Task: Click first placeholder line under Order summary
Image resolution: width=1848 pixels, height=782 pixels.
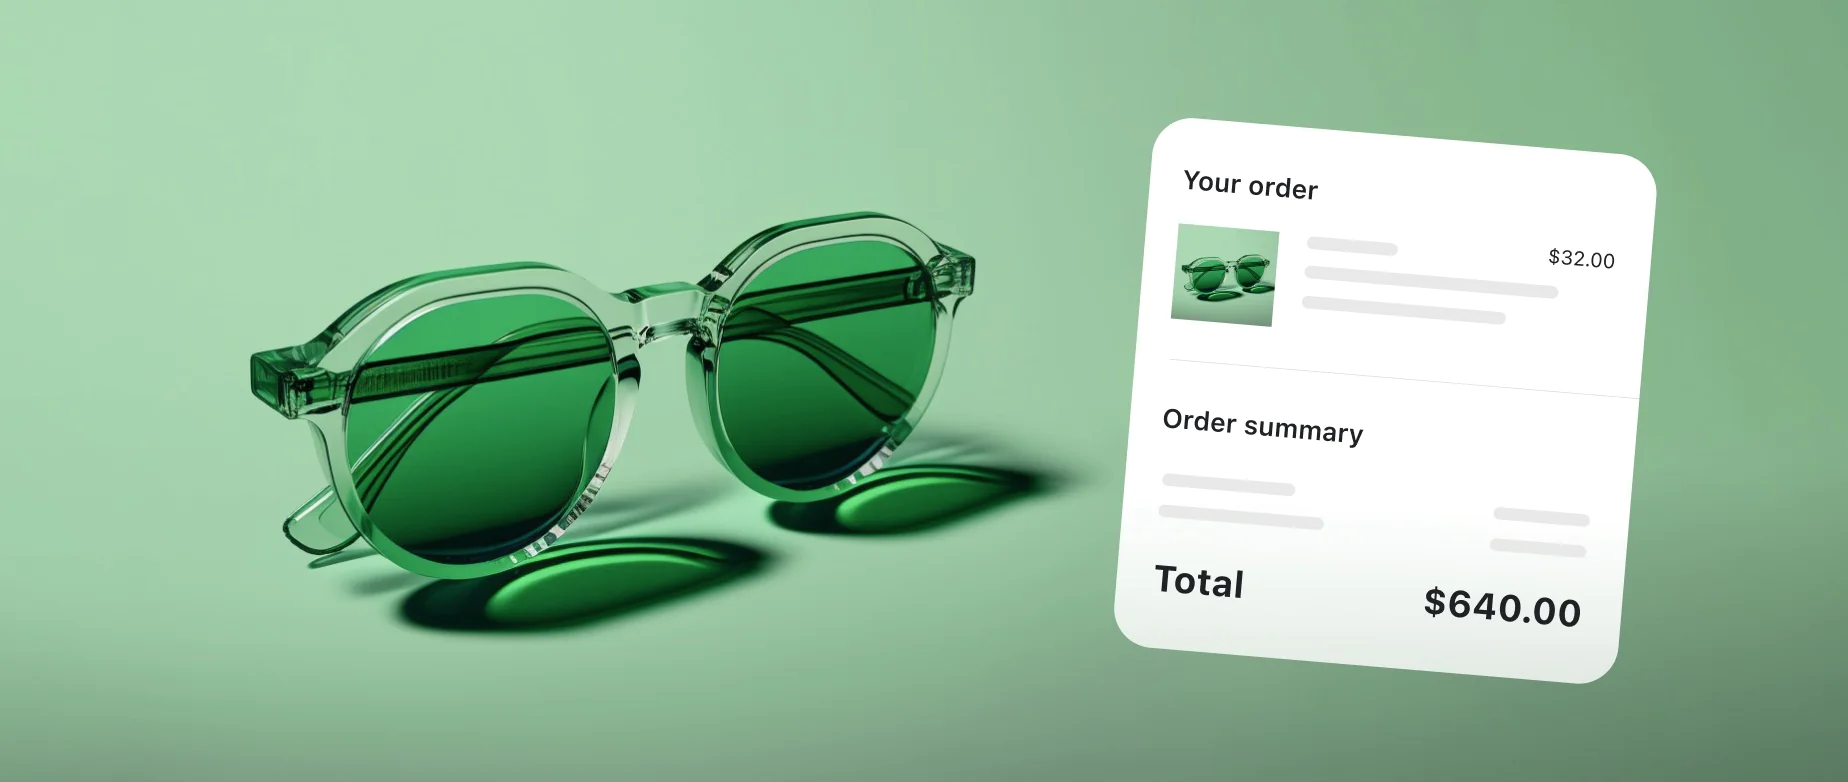Action: [1228, 484]
